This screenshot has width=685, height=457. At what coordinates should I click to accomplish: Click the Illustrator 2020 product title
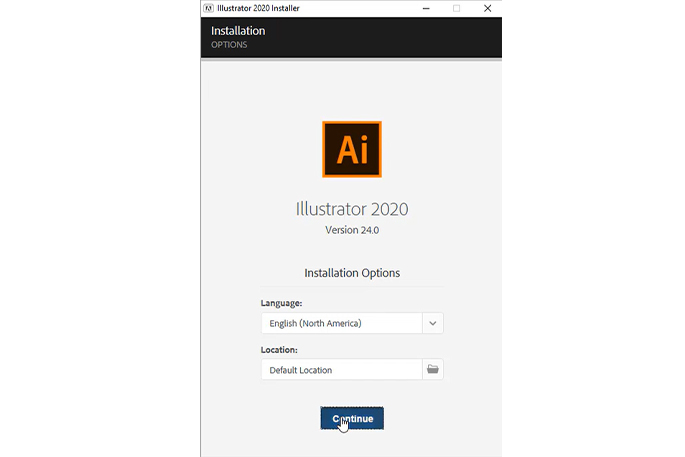point(352,209)
